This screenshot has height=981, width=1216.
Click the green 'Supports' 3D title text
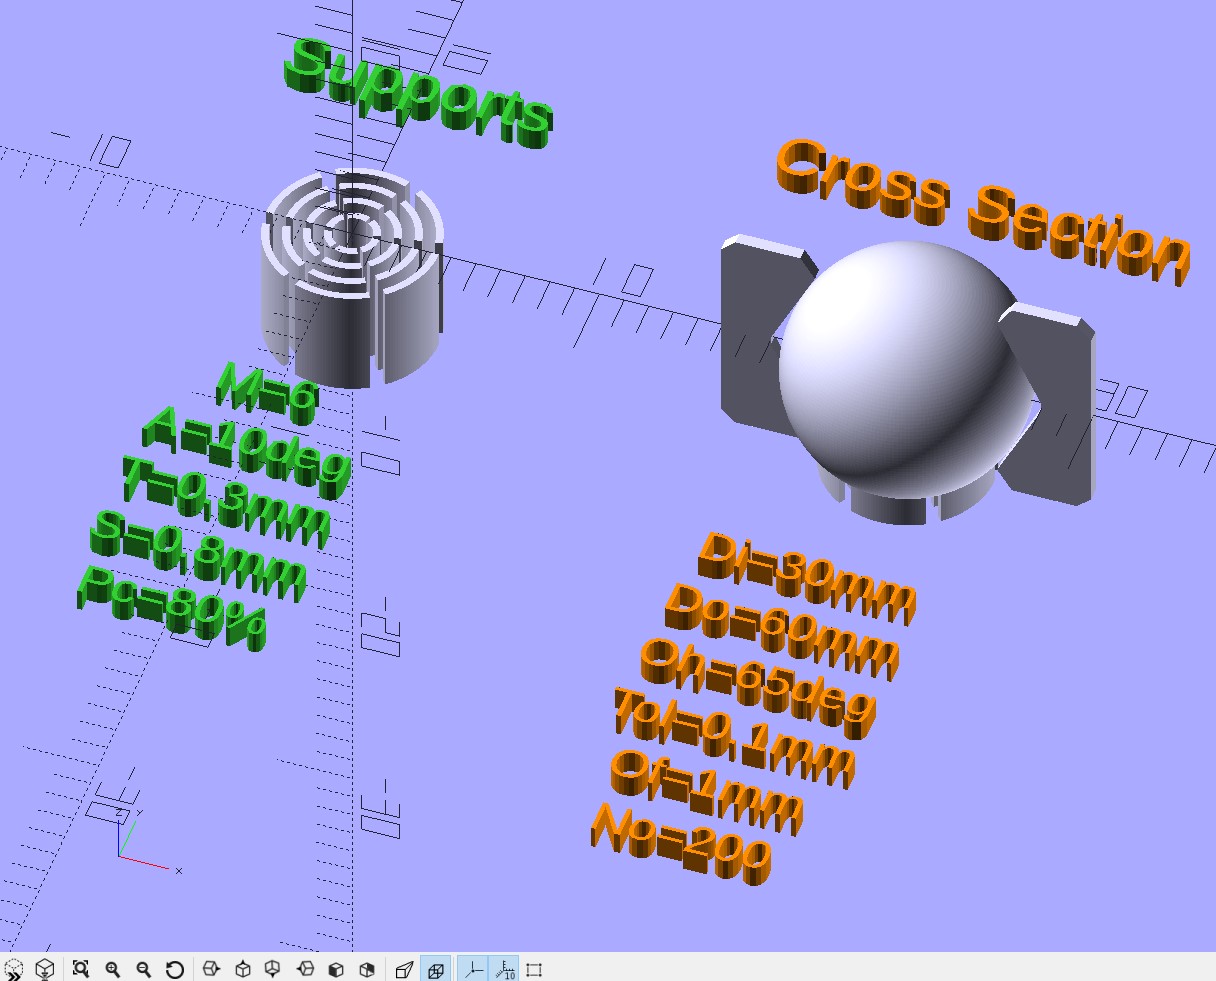[418, 94]
